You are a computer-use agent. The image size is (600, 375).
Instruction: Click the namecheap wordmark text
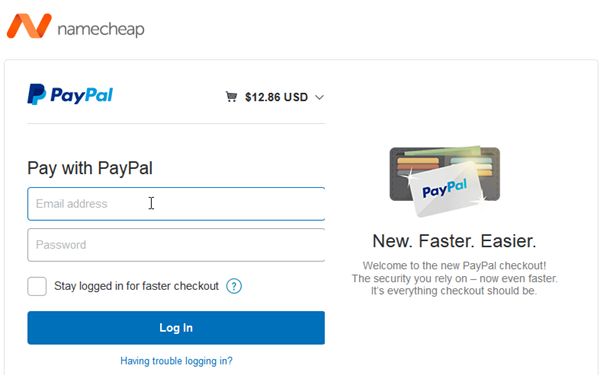click(x=101, y=29)
